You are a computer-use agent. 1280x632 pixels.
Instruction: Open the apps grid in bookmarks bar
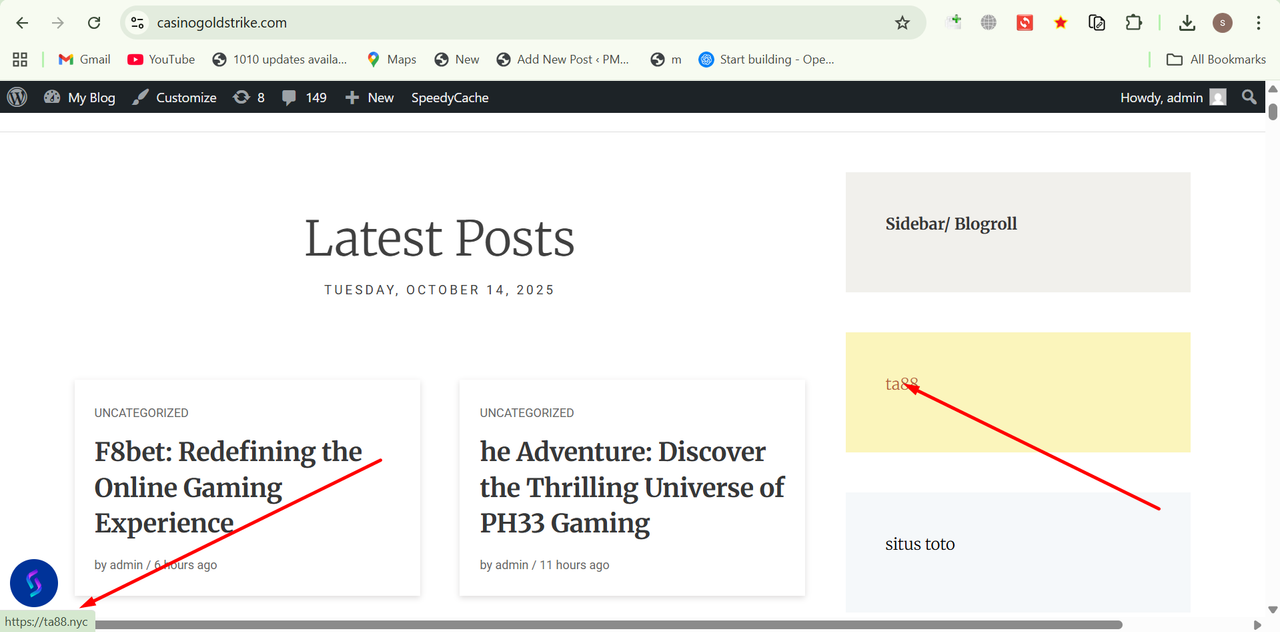coord(20,59)
